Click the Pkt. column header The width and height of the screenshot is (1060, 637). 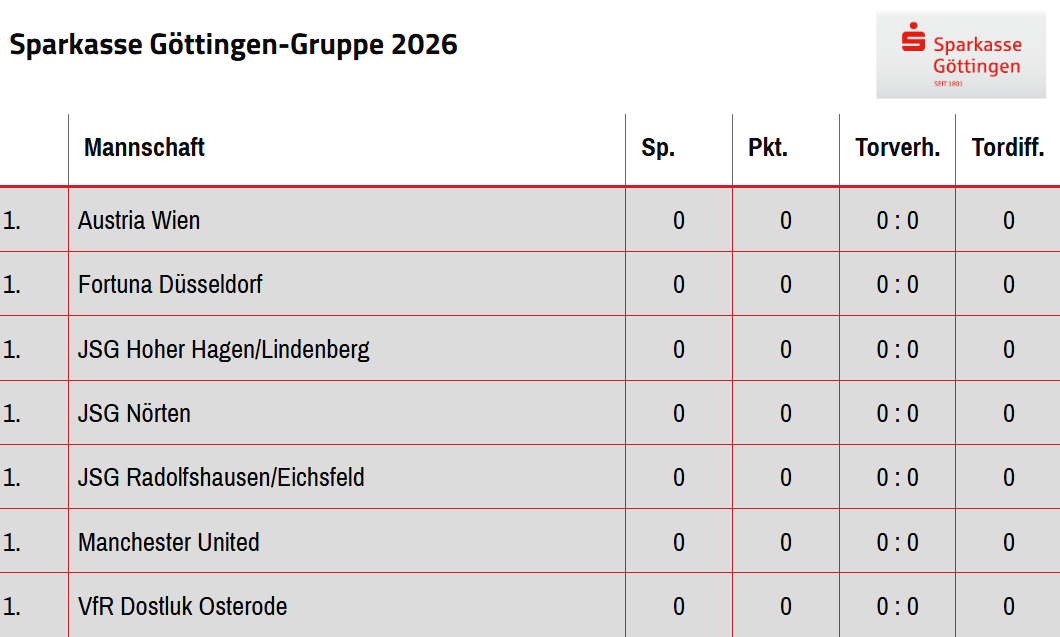pyautogui.click(x=768, y=148)
